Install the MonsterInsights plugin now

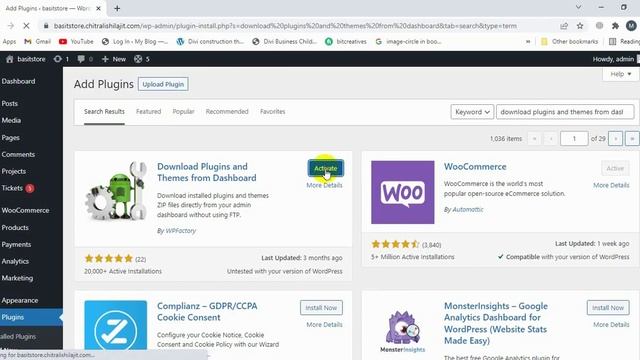tap(608, 308)
